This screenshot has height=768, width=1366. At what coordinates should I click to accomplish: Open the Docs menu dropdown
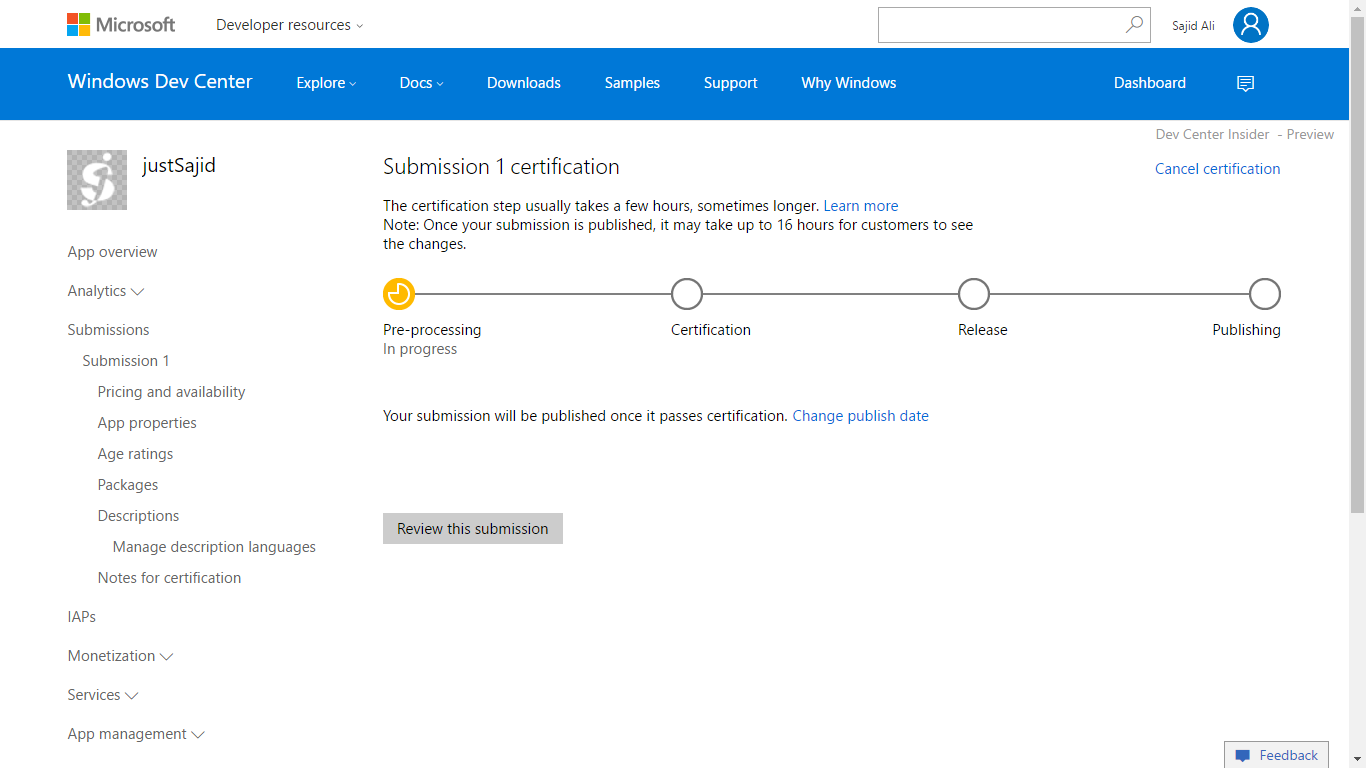pos(421,83)
